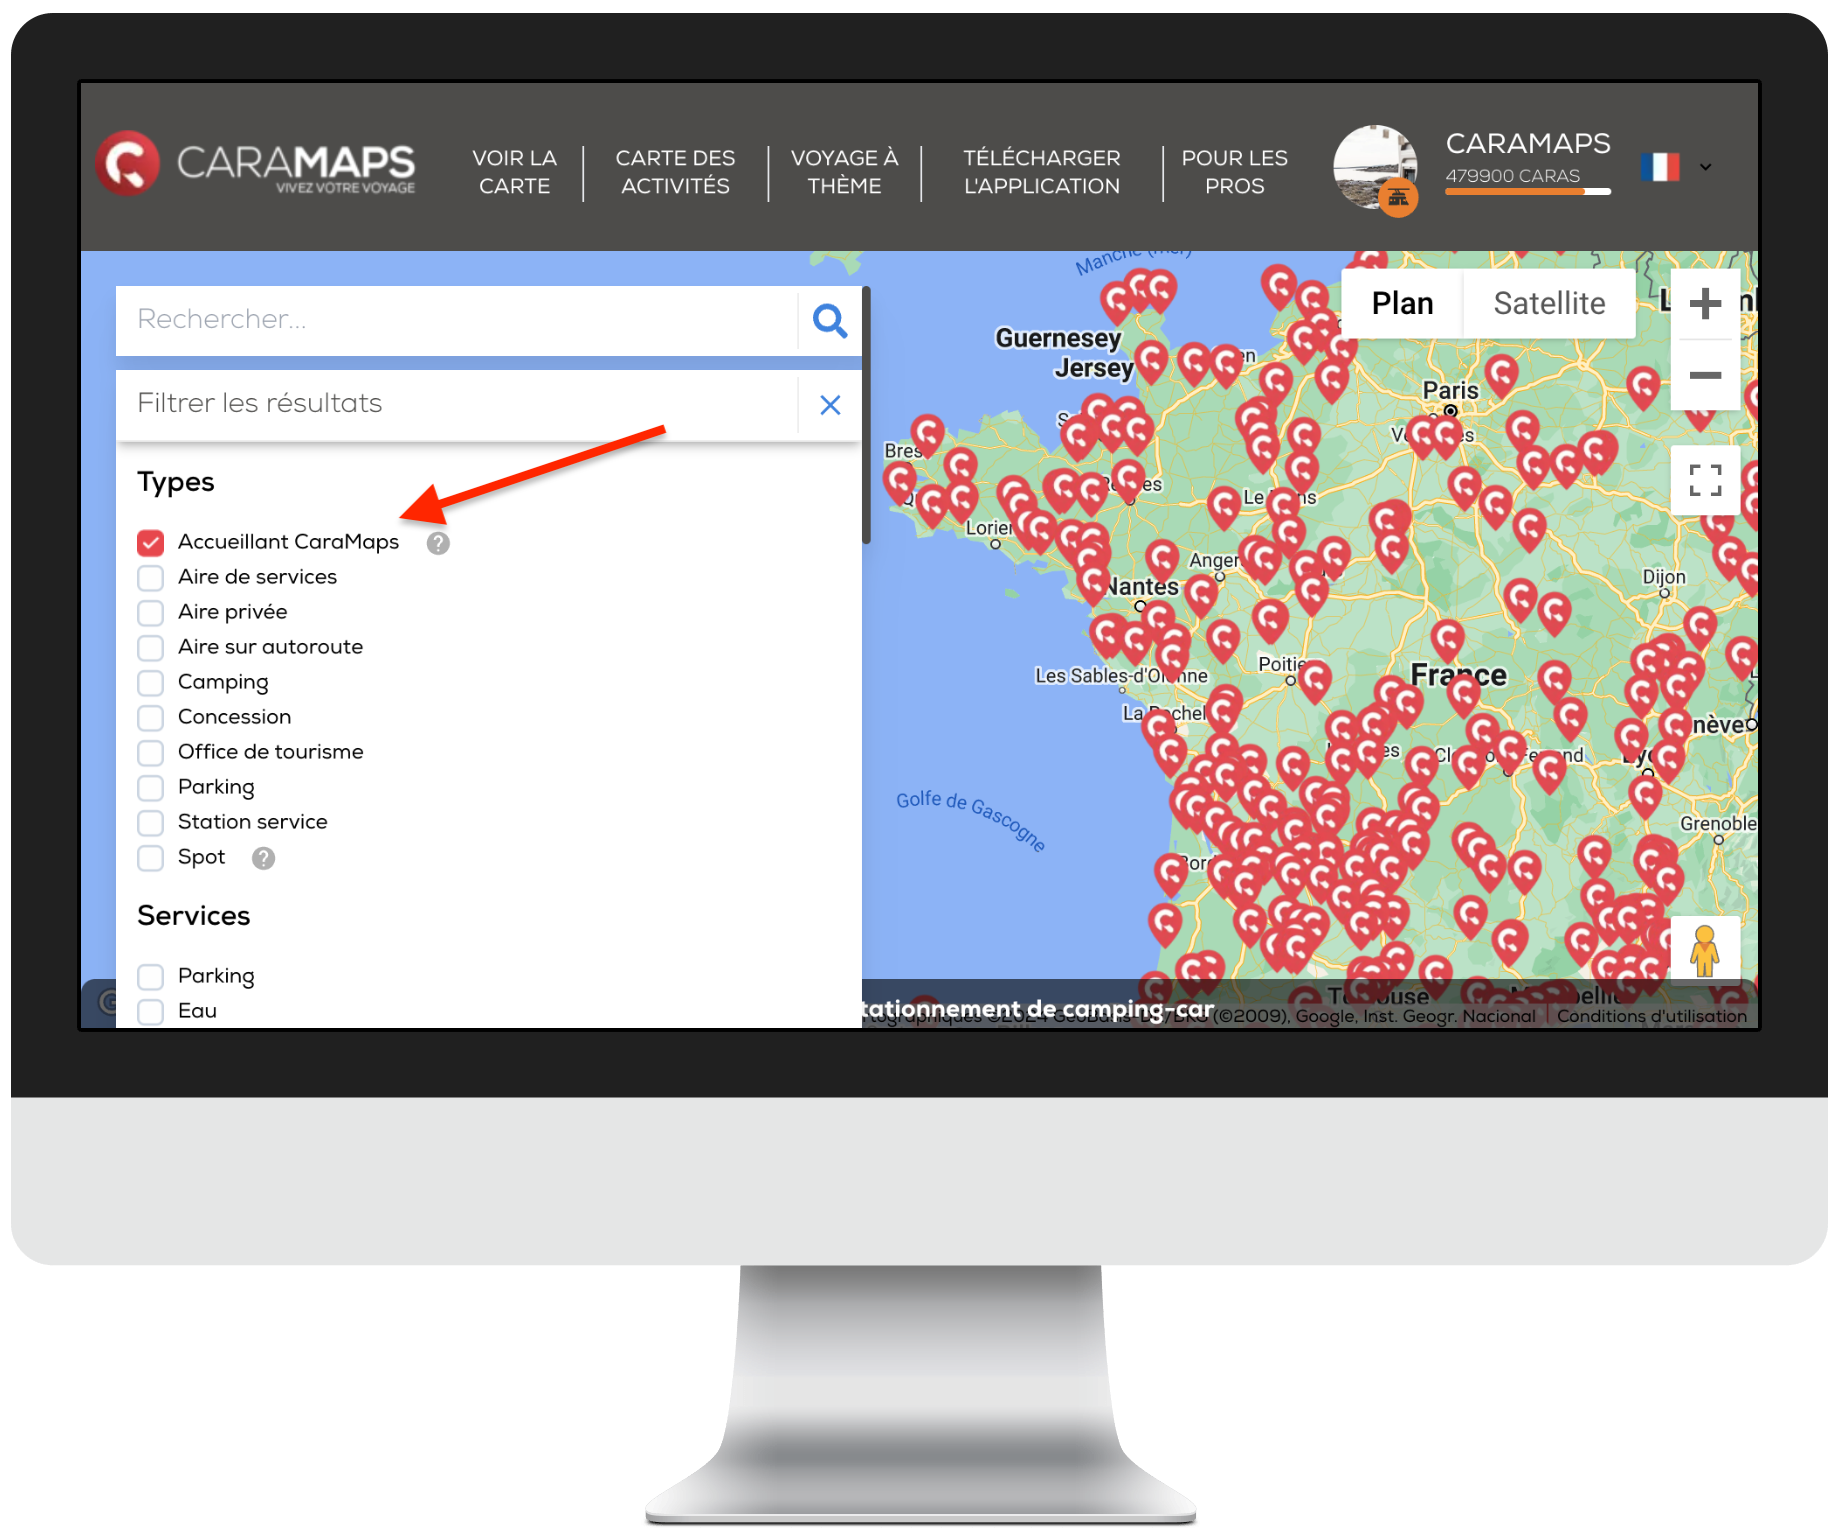Open help icon beside Accueillant CaraMaps
Image resolution: width=1841 pixels, height=1535 pixels.
coord(438,543)
